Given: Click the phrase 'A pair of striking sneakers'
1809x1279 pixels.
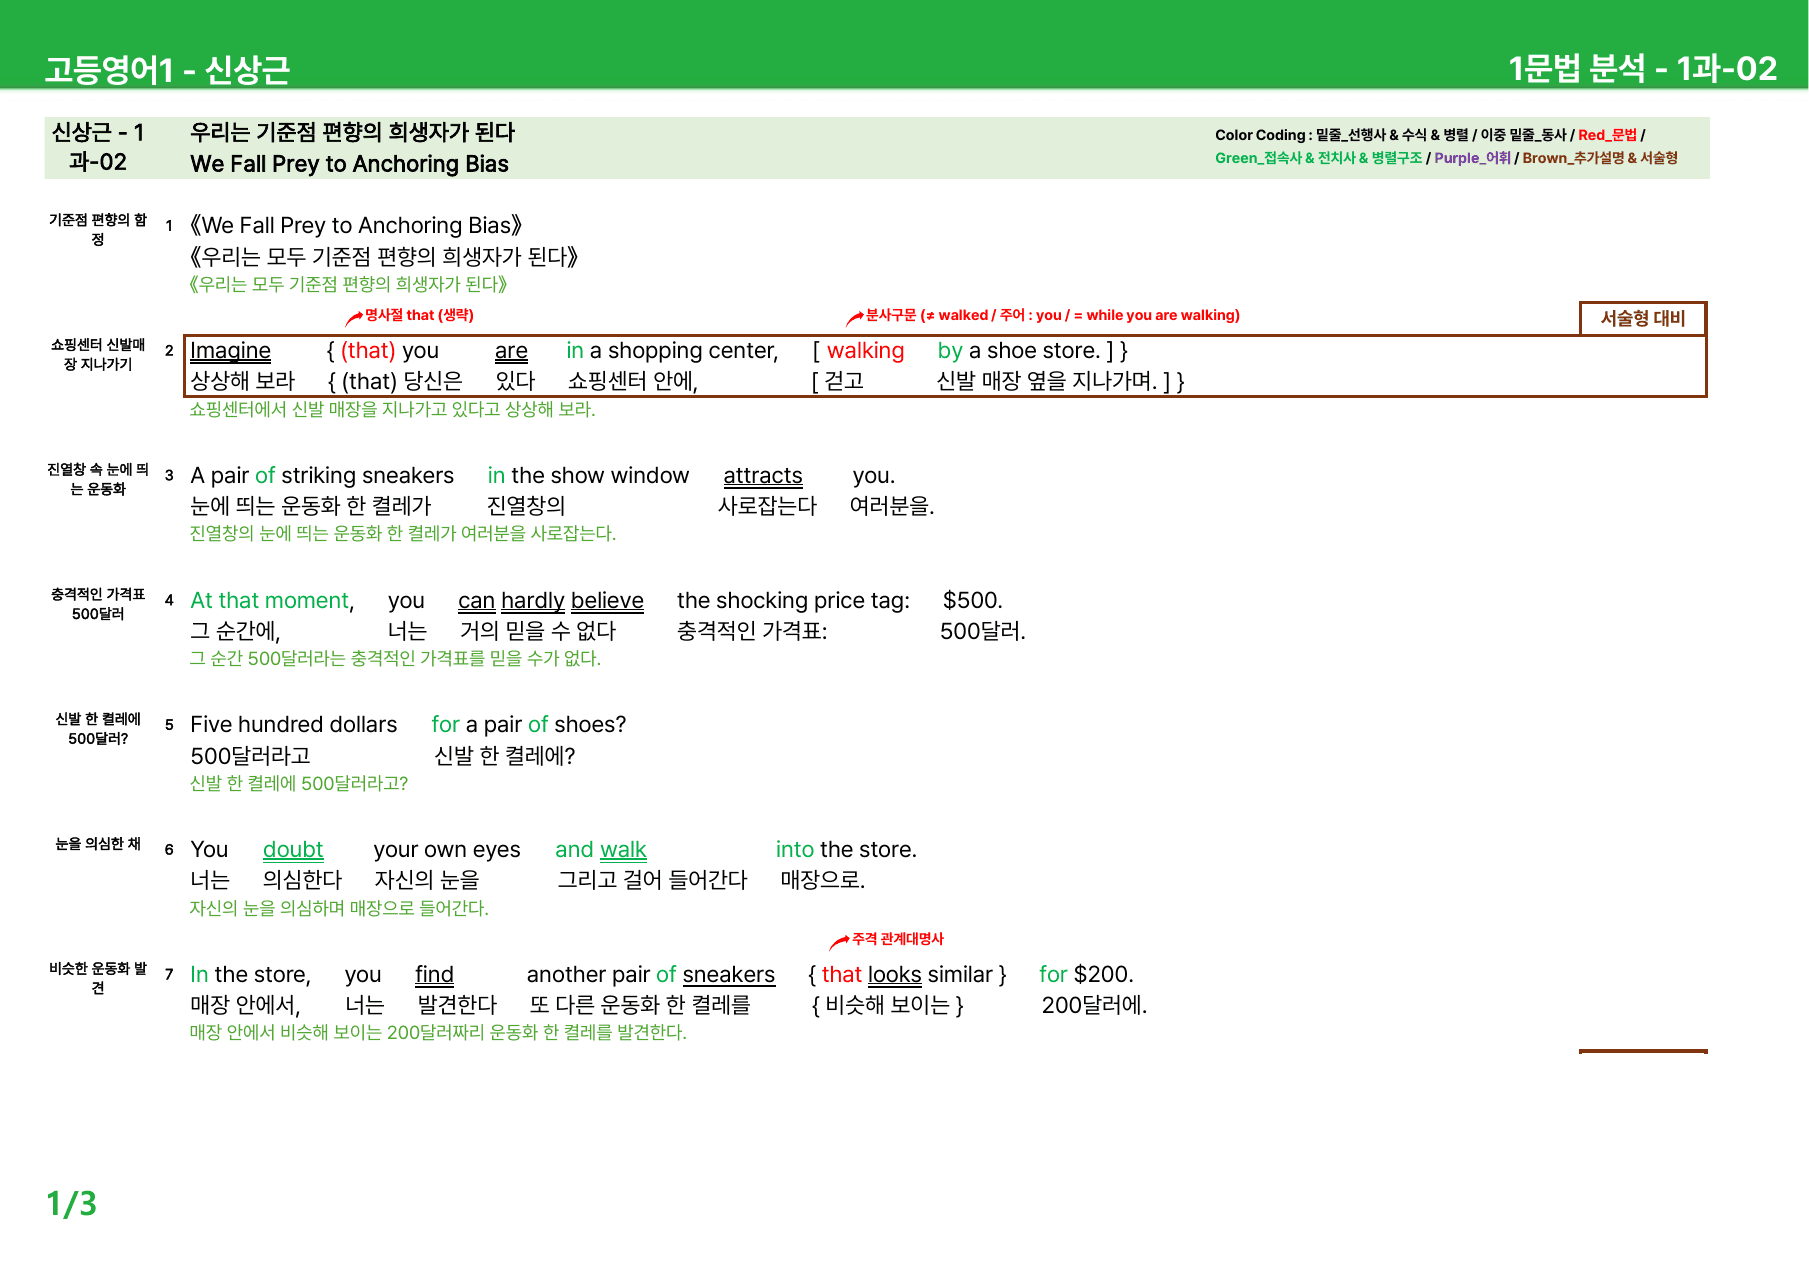Looking at the screenshot, I should coord(322,475).
